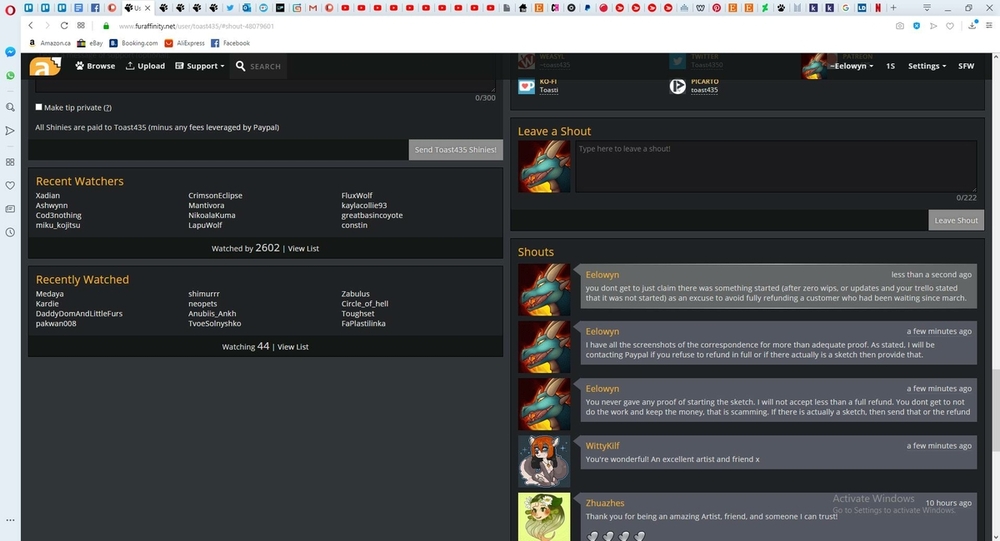
Task: Open the tab list menu
Action: point(927,8)
